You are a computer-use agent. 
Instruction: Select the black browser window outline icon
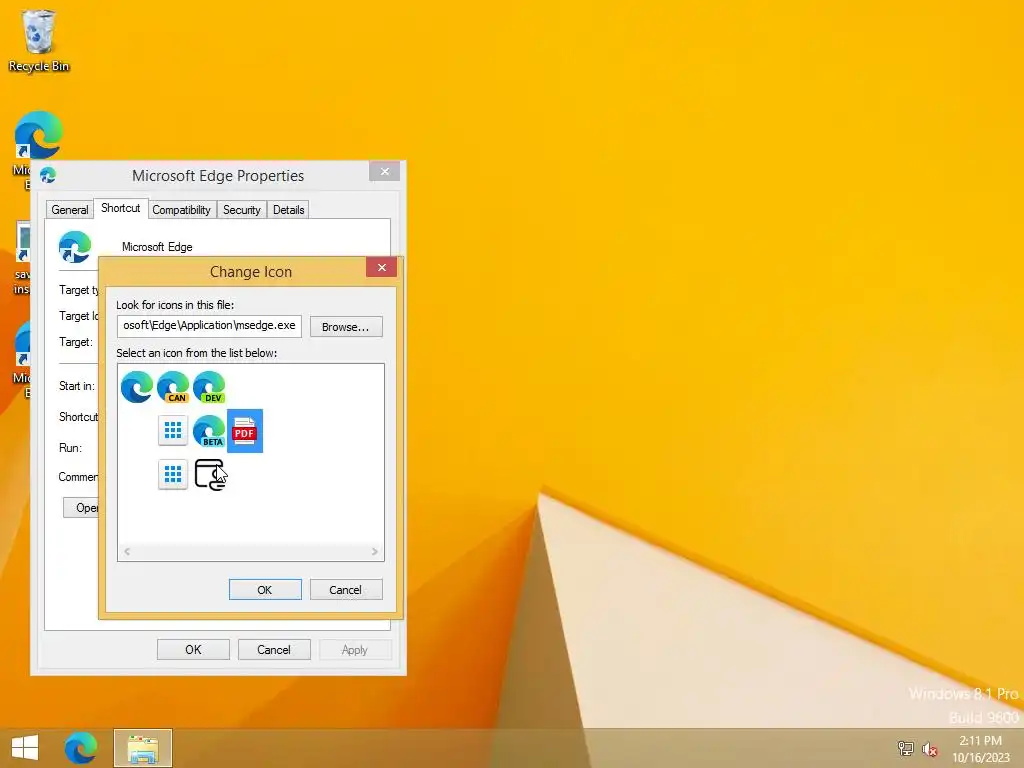(x=210, y=474)
